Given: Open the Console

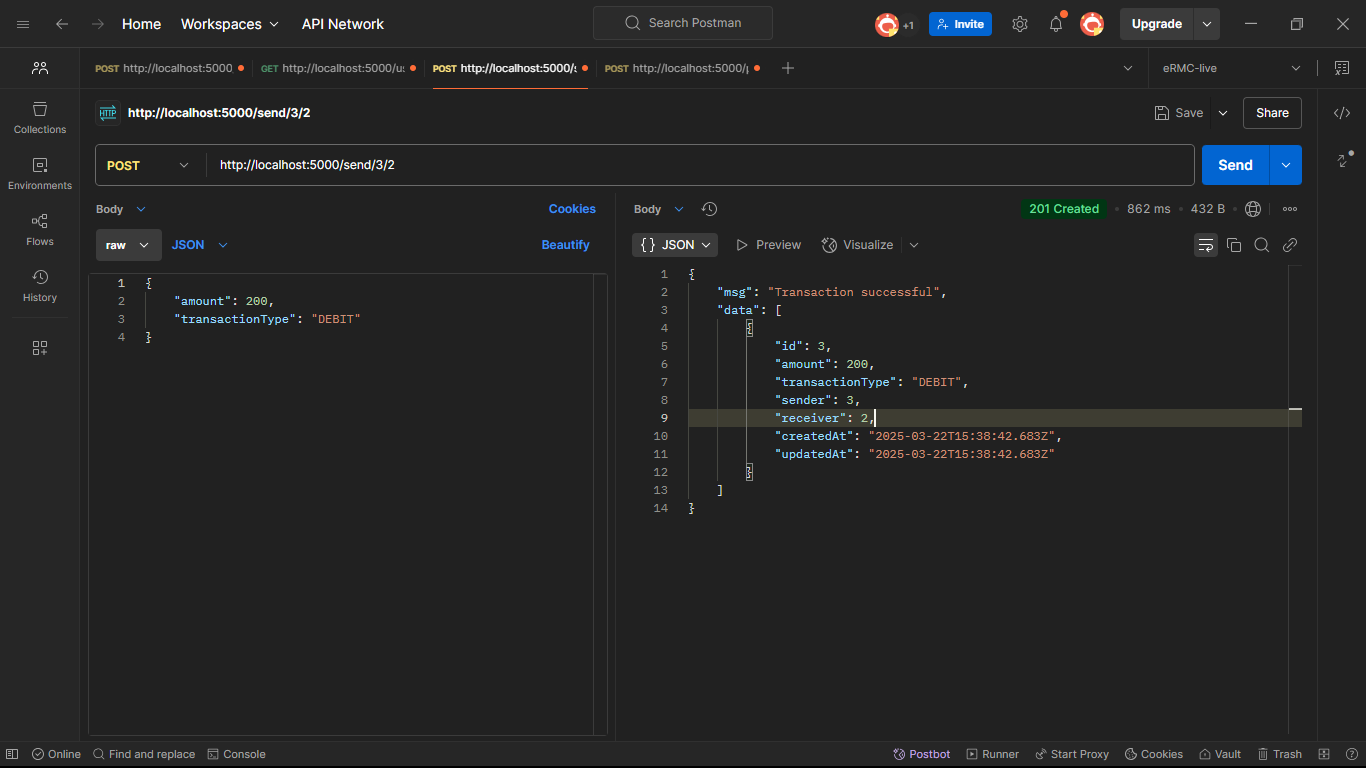Looking at the screenshot, I should click(x=237, y=754).
